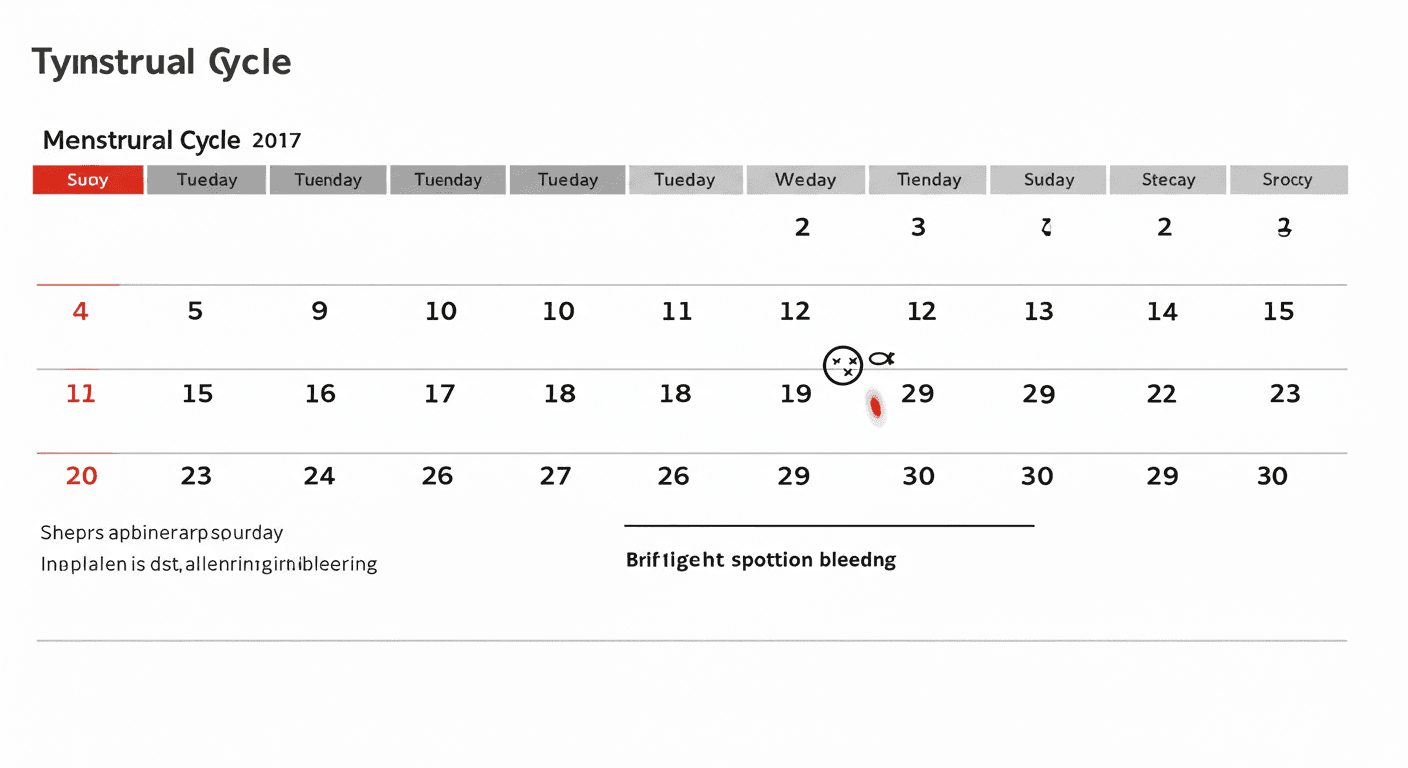
Task: Click the Brif tigeht spottion bleedng label
Action: tap(760, 560)
